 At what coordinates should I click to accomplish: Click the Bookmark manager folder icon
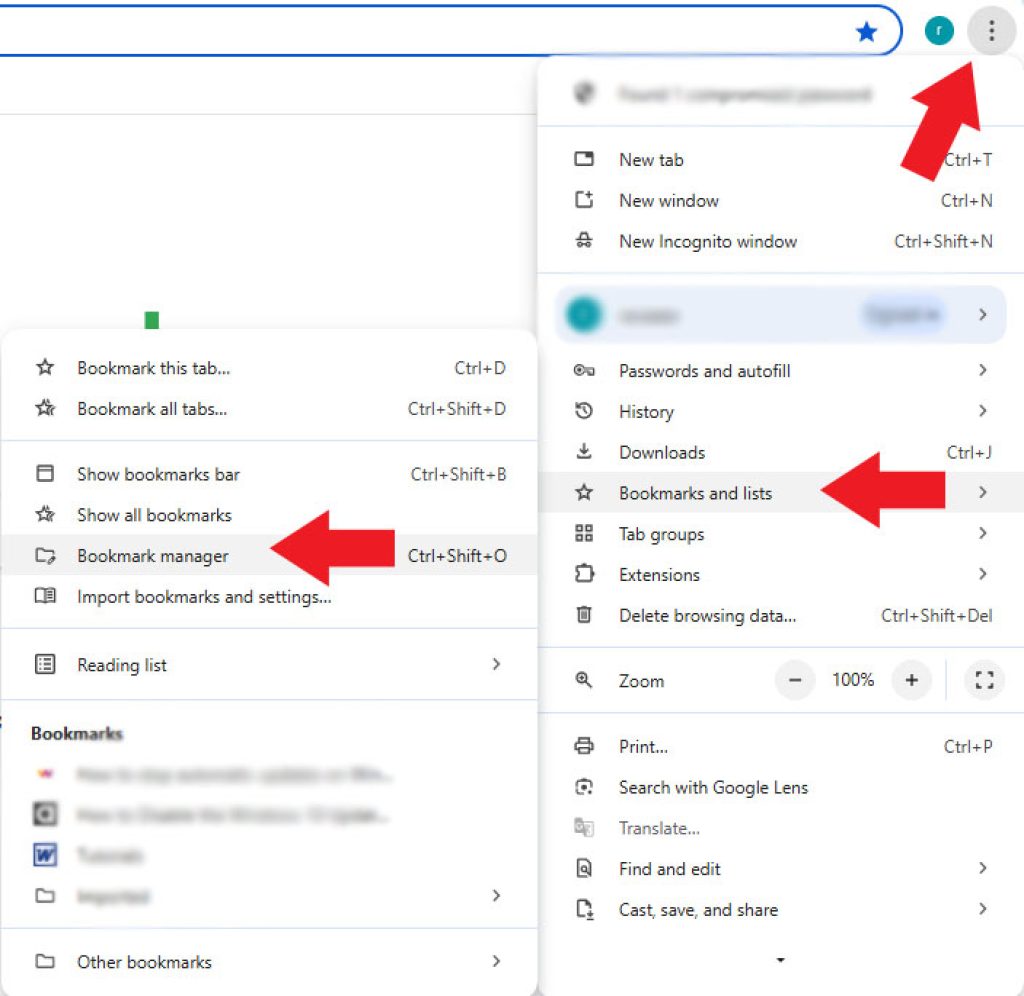pos(45,555)
